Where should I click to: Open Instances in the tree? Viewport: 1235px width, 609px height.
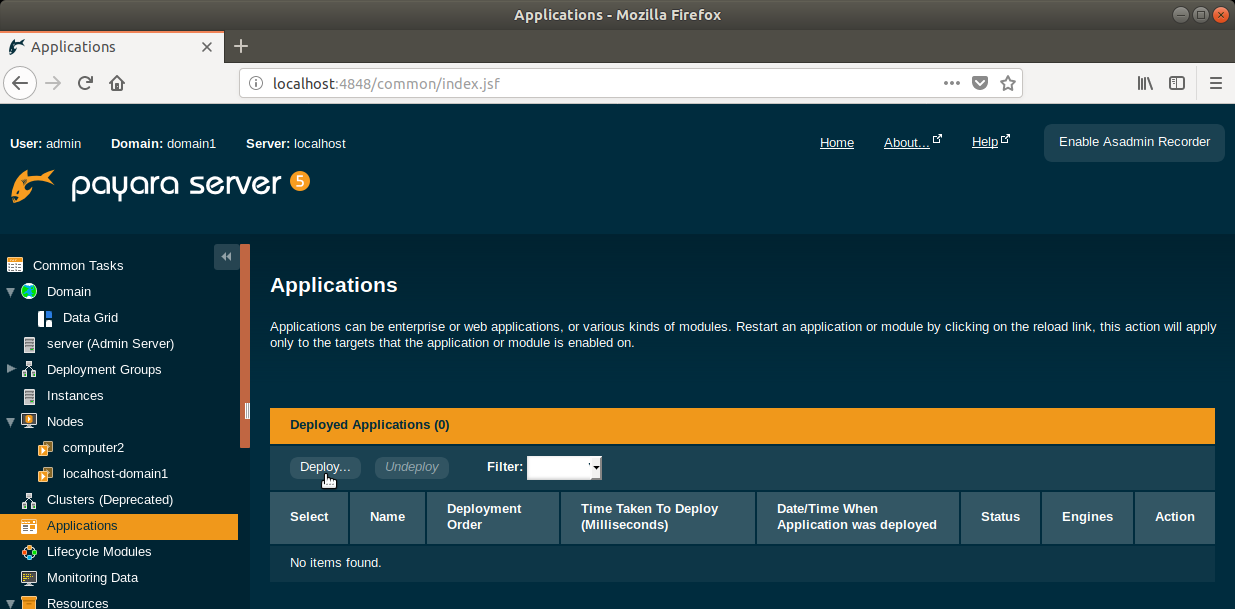tap(75, 396)
